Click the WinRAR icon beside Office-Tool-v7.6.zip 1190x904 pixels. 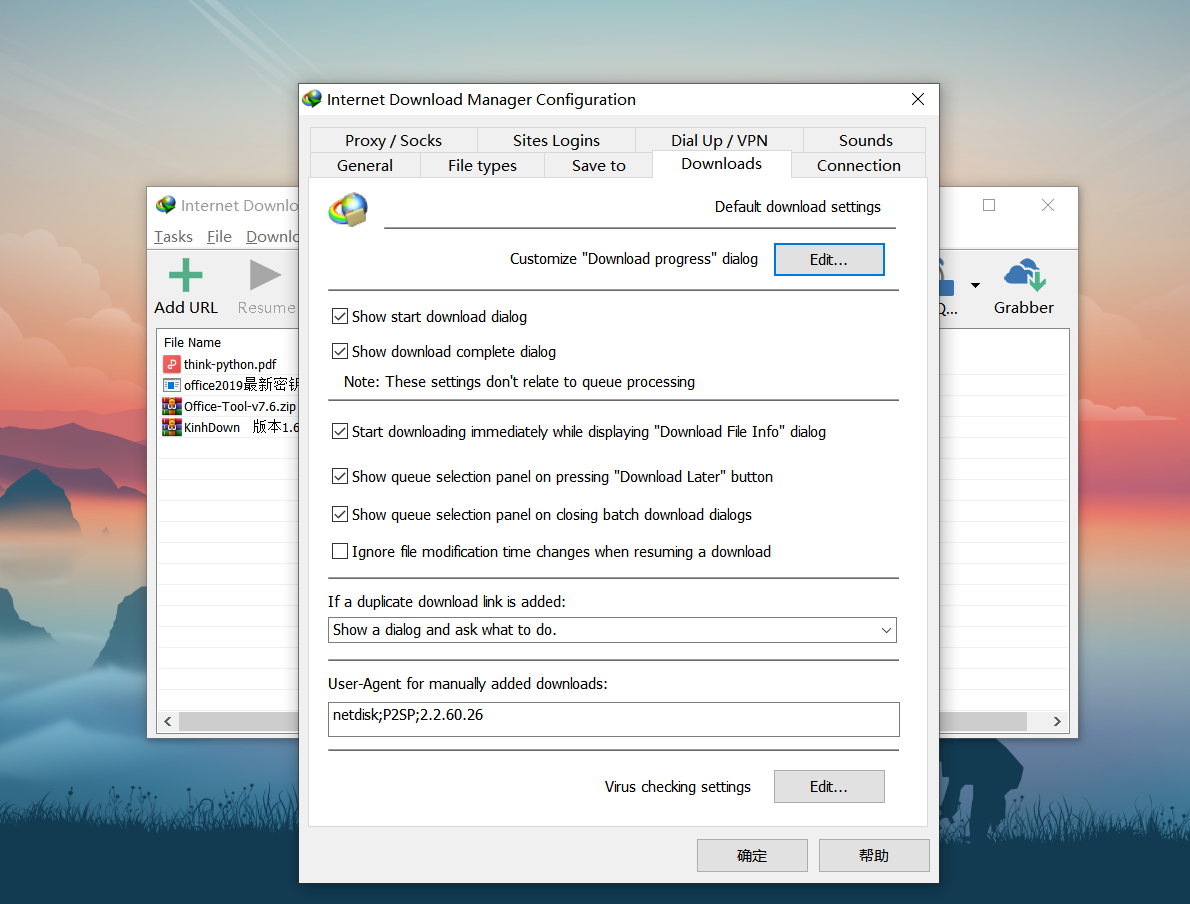coord(170,406)
